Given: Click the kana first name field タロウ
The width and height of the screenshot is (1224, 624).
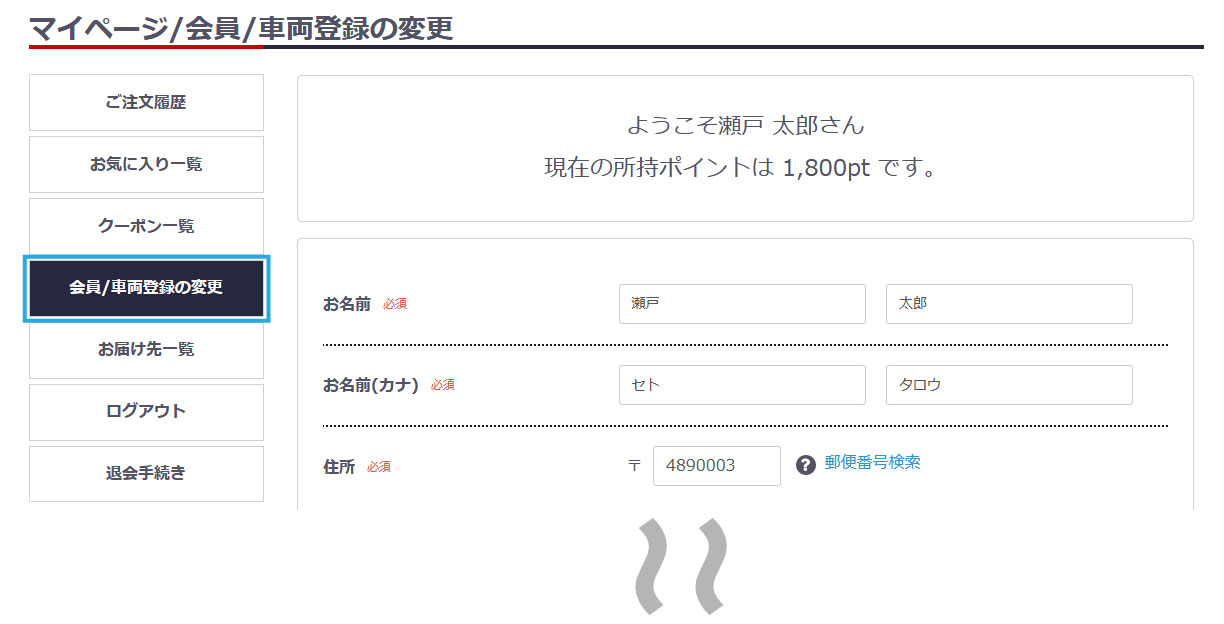Looking at the screenshot, I should [1008, 385].
